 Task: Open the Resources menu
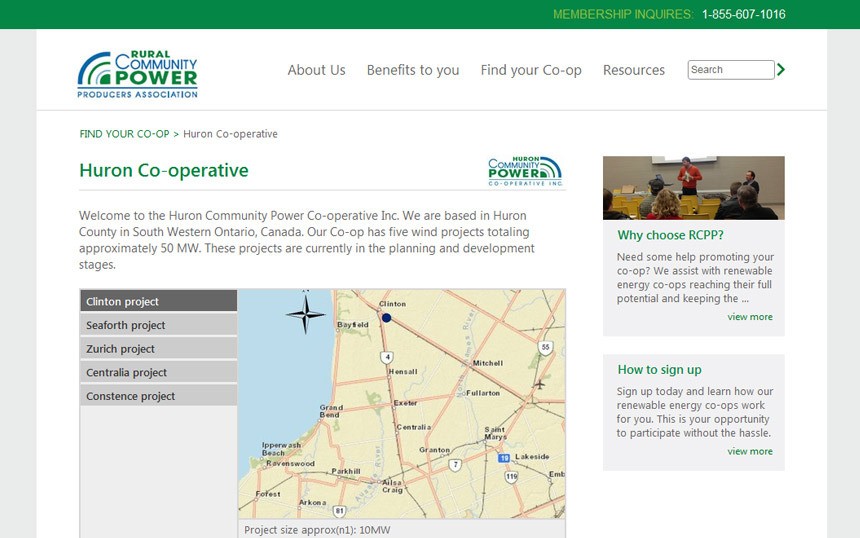click(634, 70)
